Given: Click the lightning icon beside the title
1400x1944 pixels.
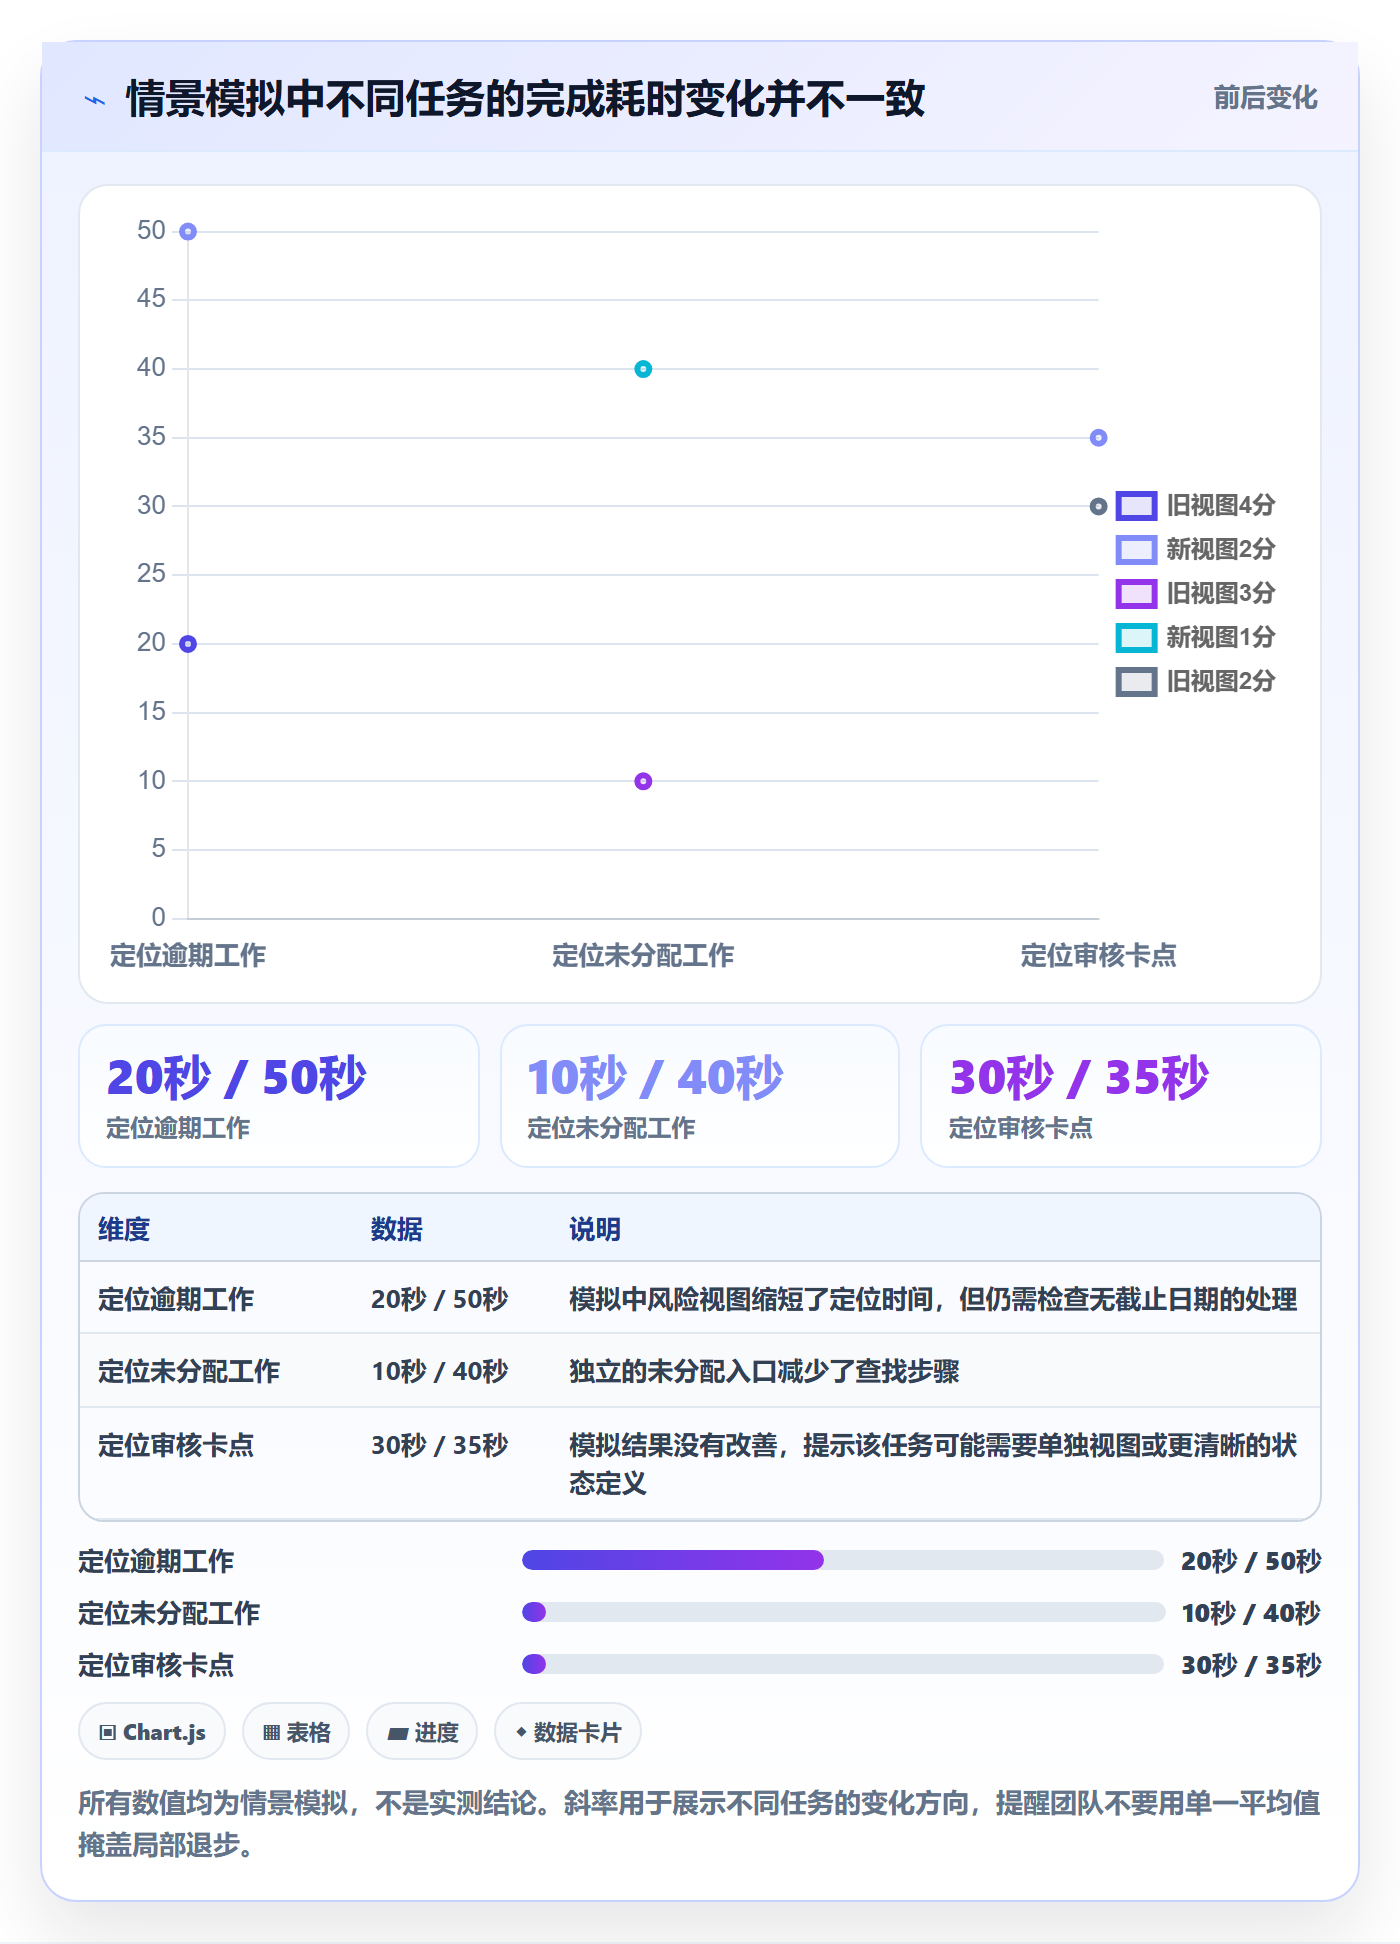Looking at the screenshot, I should 95,100.
